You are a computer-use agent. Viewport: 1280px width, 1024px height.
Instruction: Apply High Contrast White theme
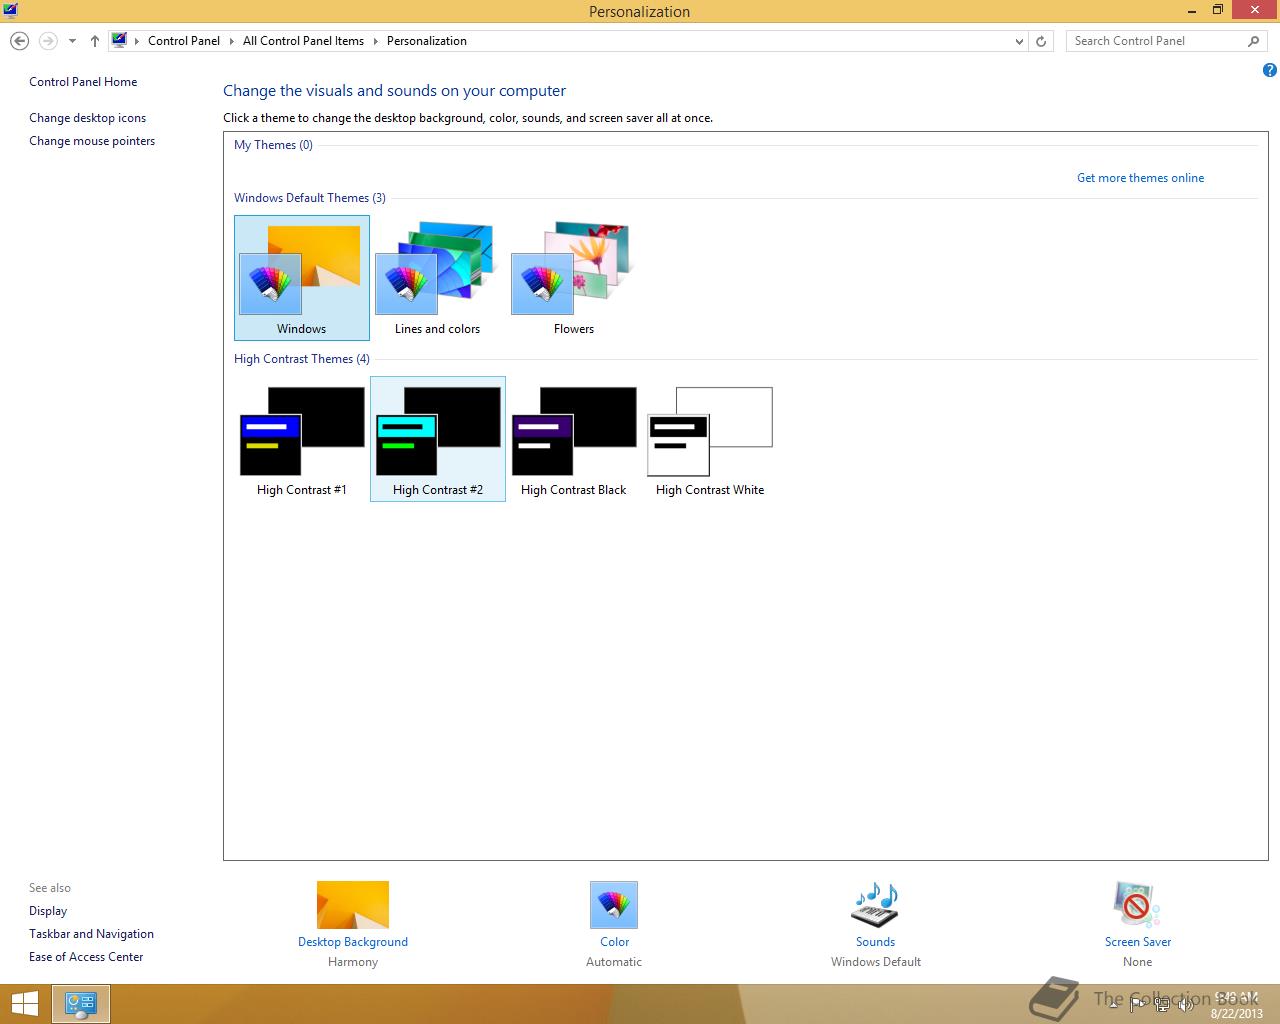[710, 439]
